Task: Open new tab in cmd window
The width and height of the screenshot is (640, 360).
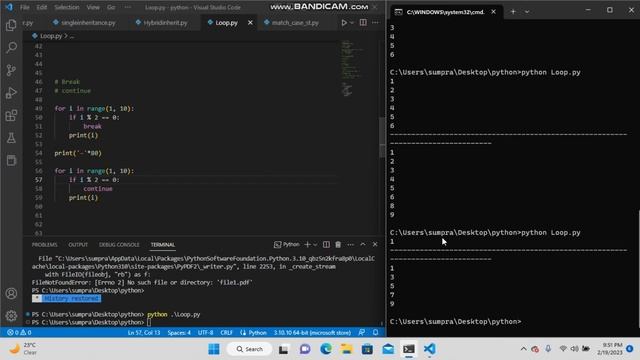Action: (x=513, y=12)
